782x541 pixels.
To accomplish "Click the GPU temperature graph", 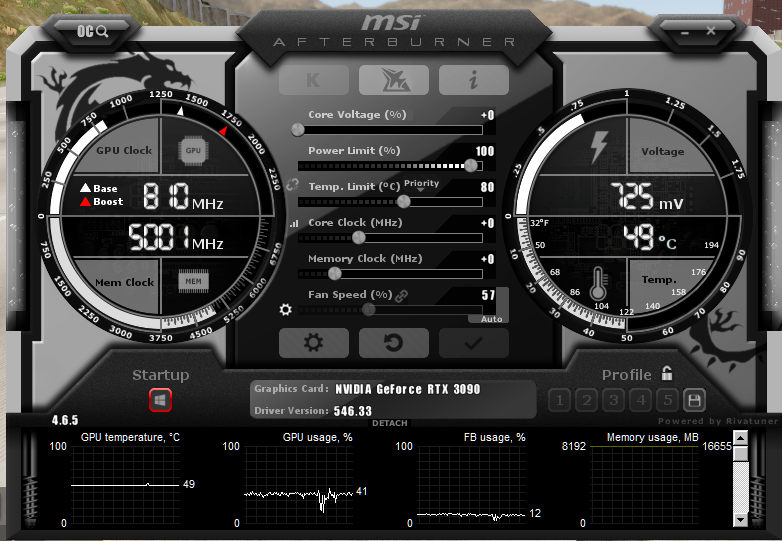I will (x=125, y=487).
